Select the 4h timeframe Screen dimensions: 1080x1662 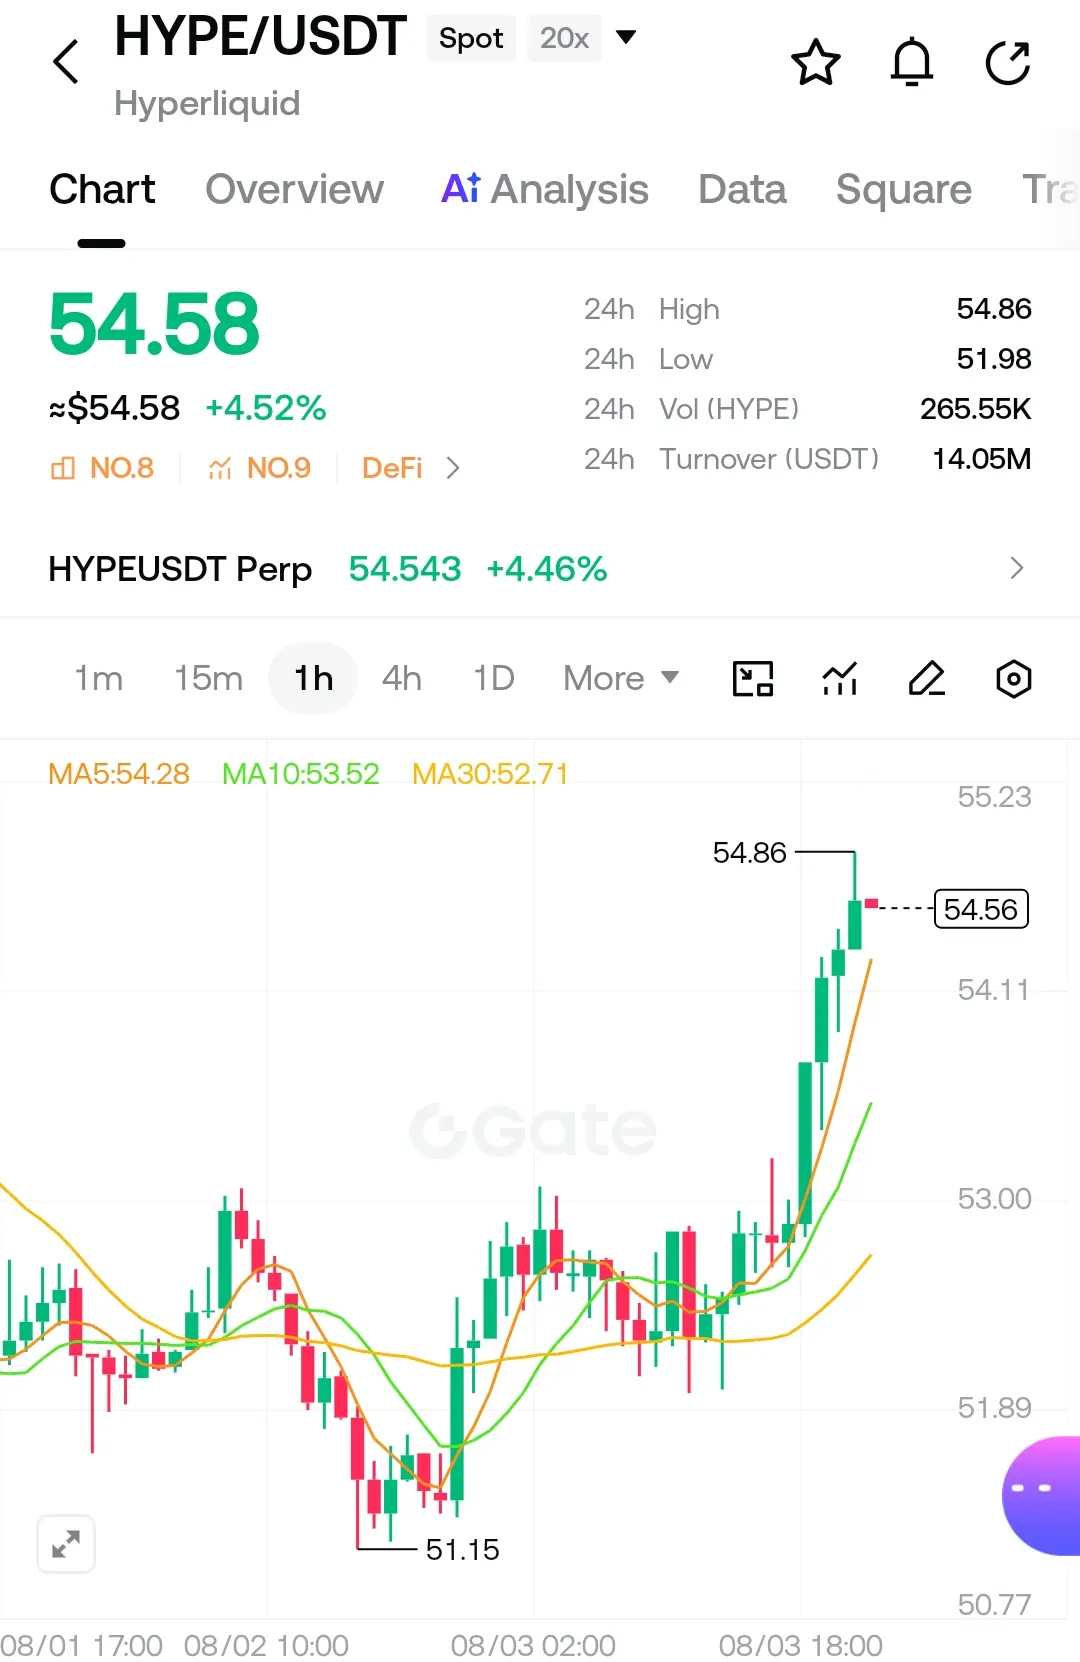click(x=401, y=678)
